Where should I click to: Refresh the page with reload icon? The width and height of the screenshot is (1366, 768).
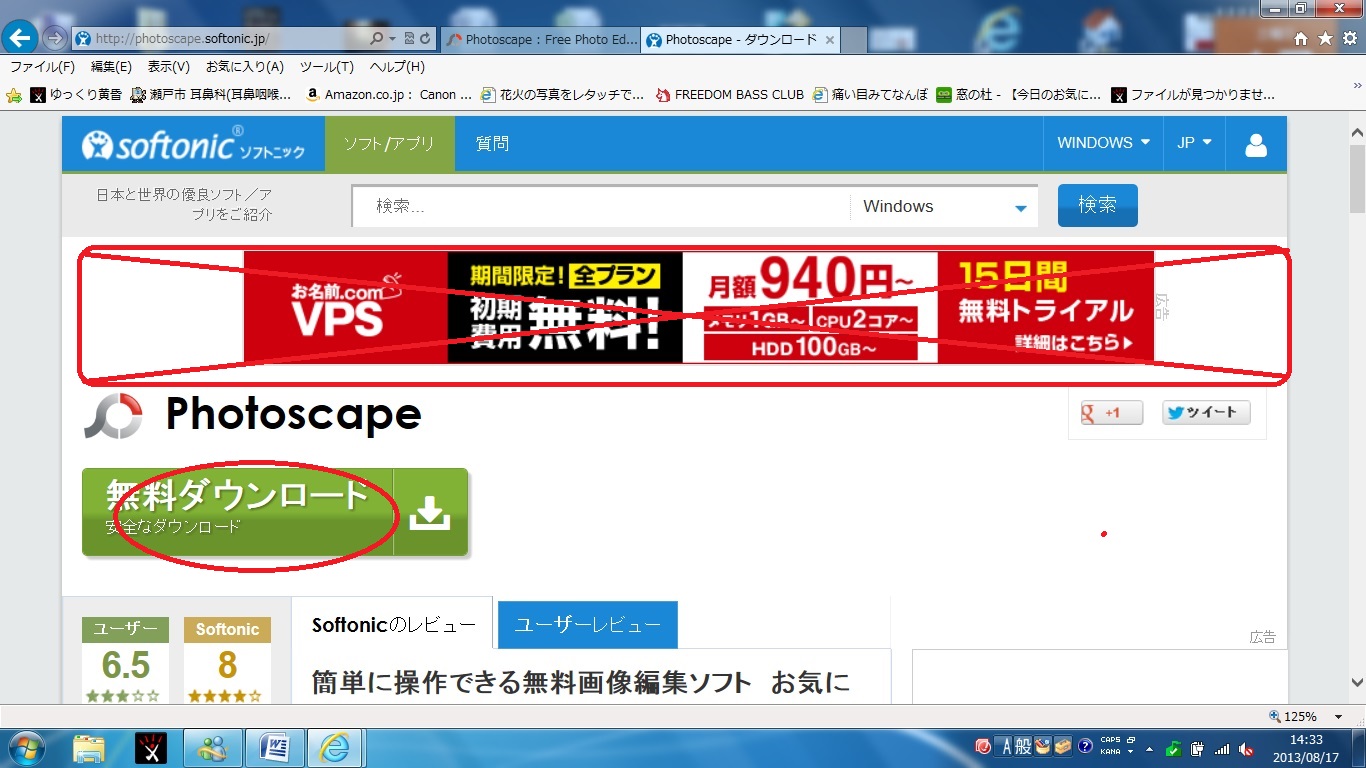(425, 38)
